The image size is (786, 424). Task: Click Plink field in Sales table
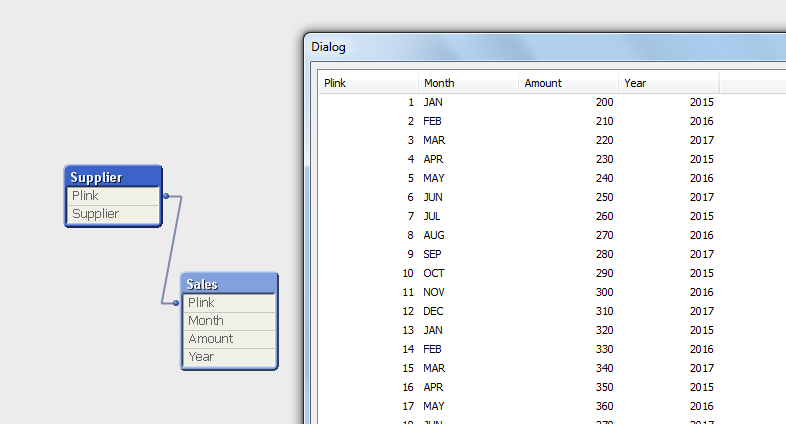pos(229,303)
